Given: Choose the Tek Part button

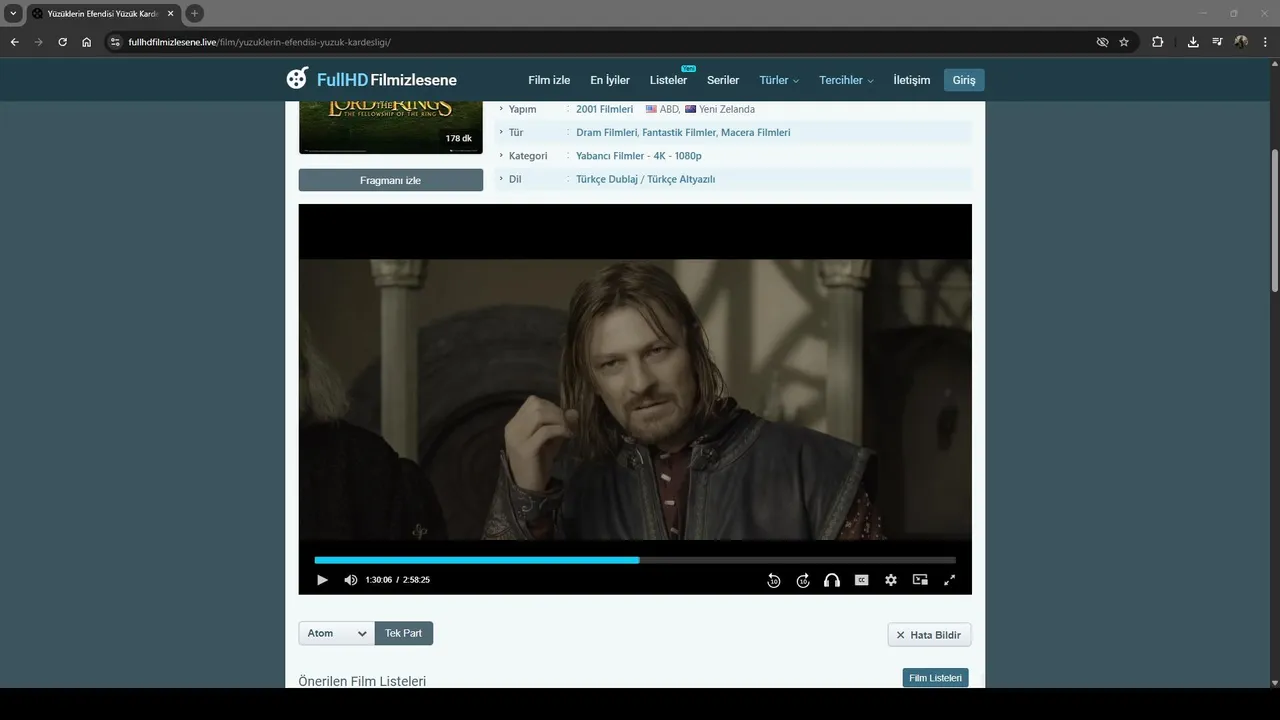Looking at the screenshot, I should pos(404,633).
